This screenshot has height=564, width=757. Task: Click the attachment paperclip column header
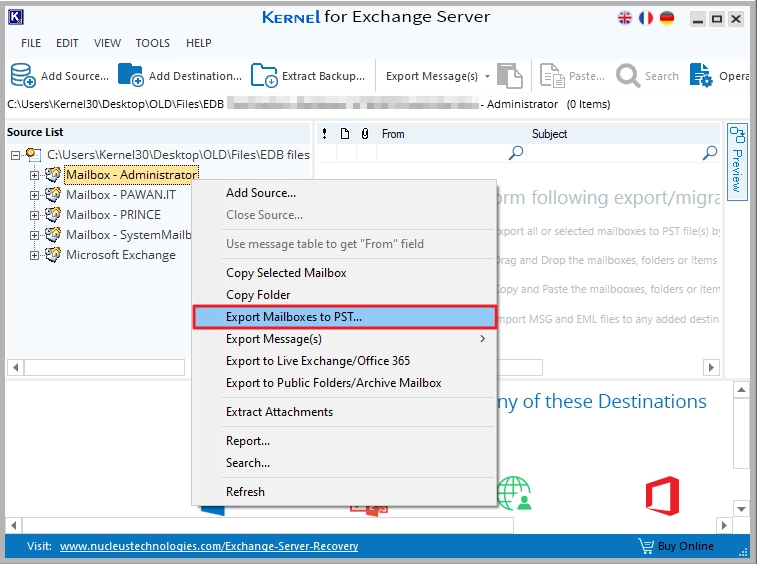pyautogui.click(x=365, y=134)
